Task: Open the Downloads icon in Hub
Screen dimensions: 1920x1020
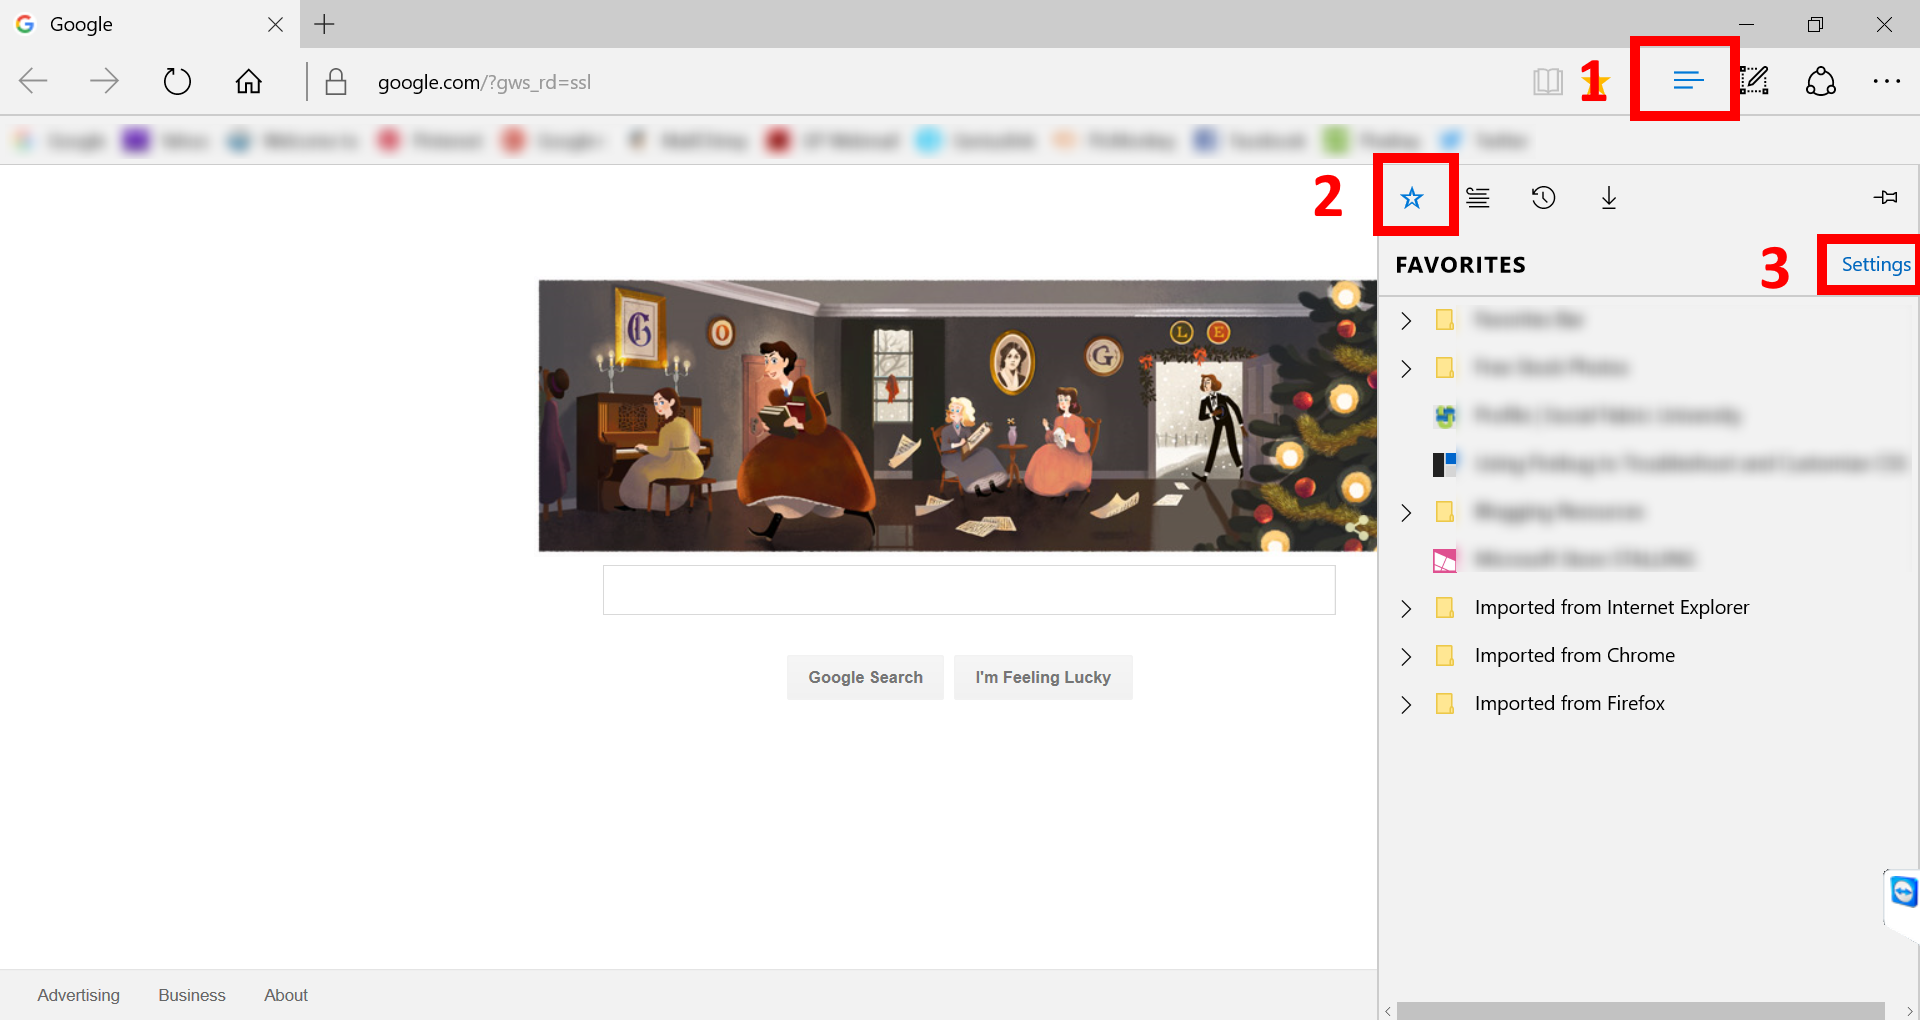Action: click(1608, 197)
